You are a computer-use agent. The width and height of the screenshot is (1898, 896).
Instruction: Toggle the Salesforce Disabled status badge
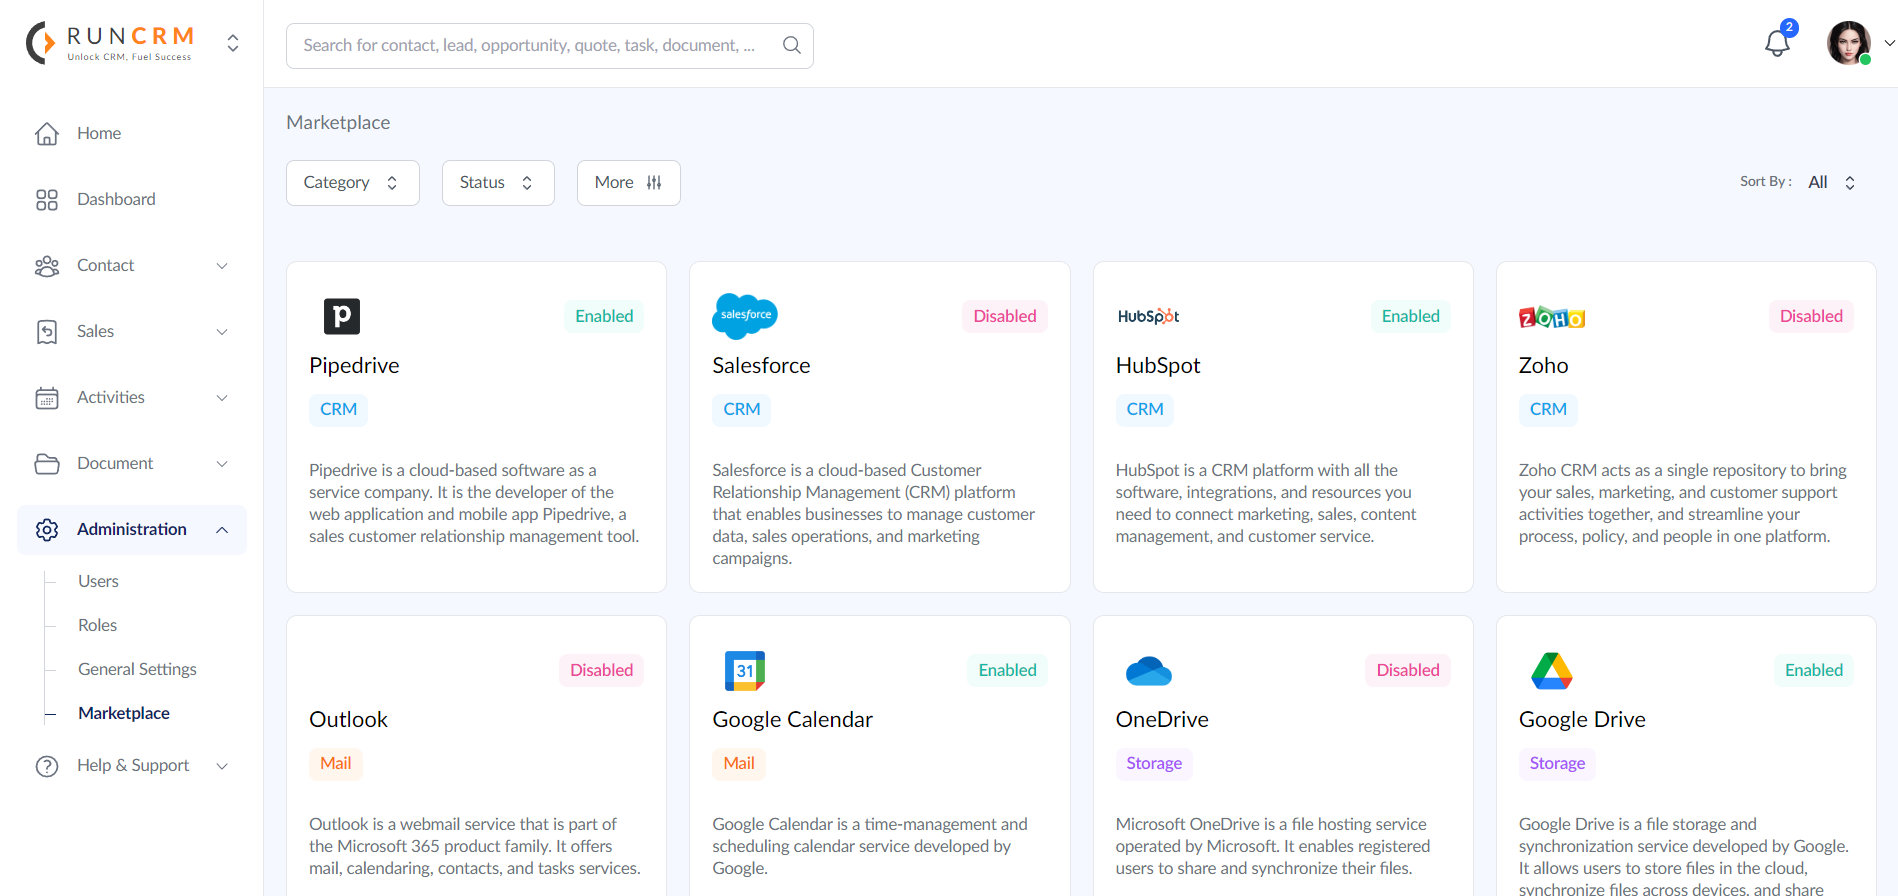coord(1004,316)
